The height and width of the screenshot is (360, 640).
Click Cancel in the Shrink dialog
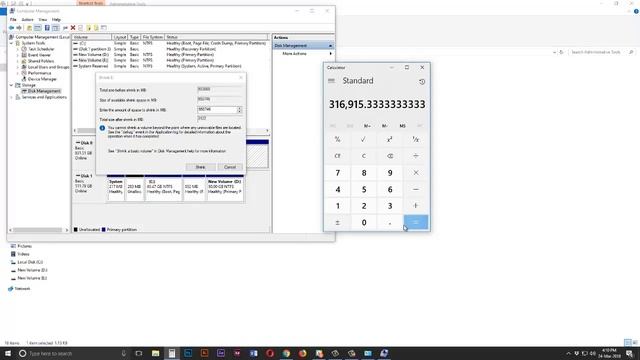[x=230, y=167]
